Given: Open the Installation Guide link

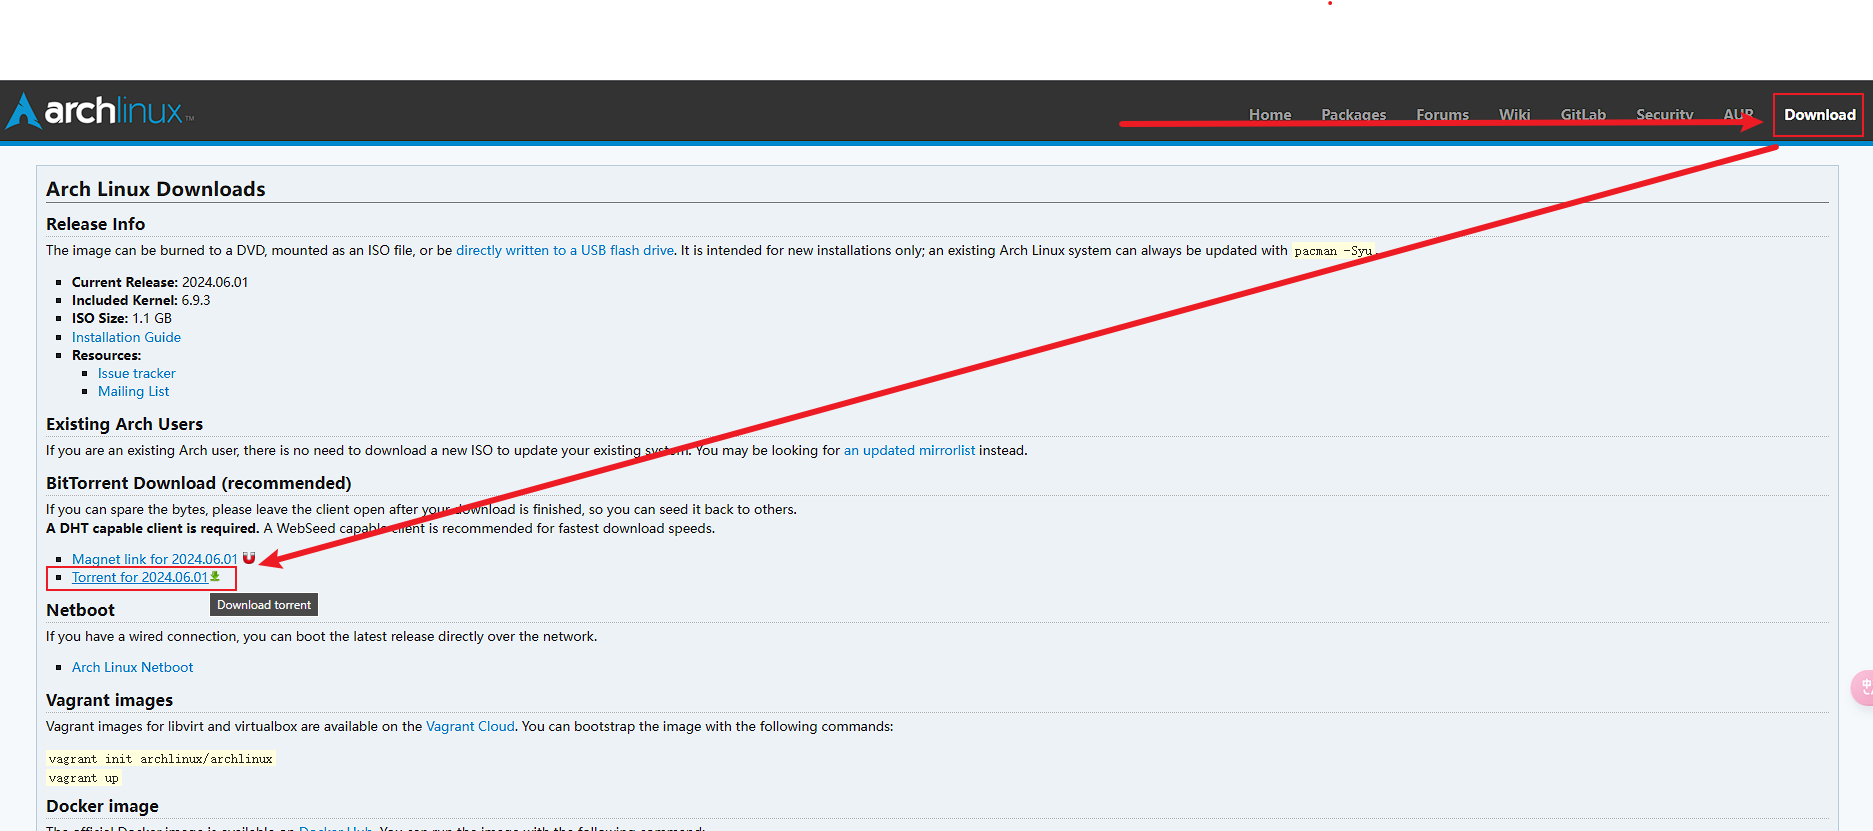Looking at the screenshot, I should click(126, 337).
